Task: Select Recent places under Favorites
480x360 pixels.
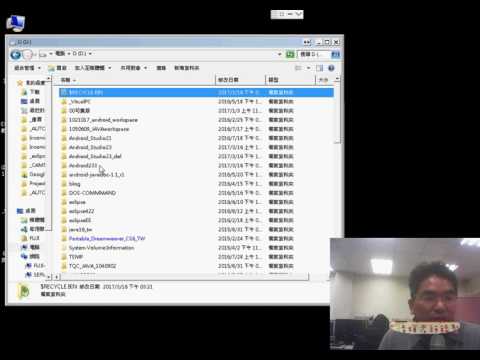Action: tap(37, 110)
